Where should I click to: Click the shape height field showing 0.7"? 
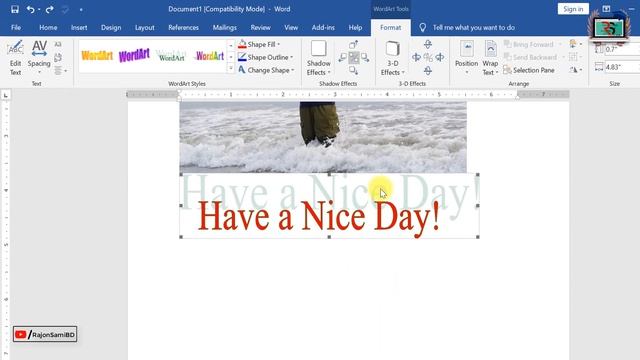622,49
